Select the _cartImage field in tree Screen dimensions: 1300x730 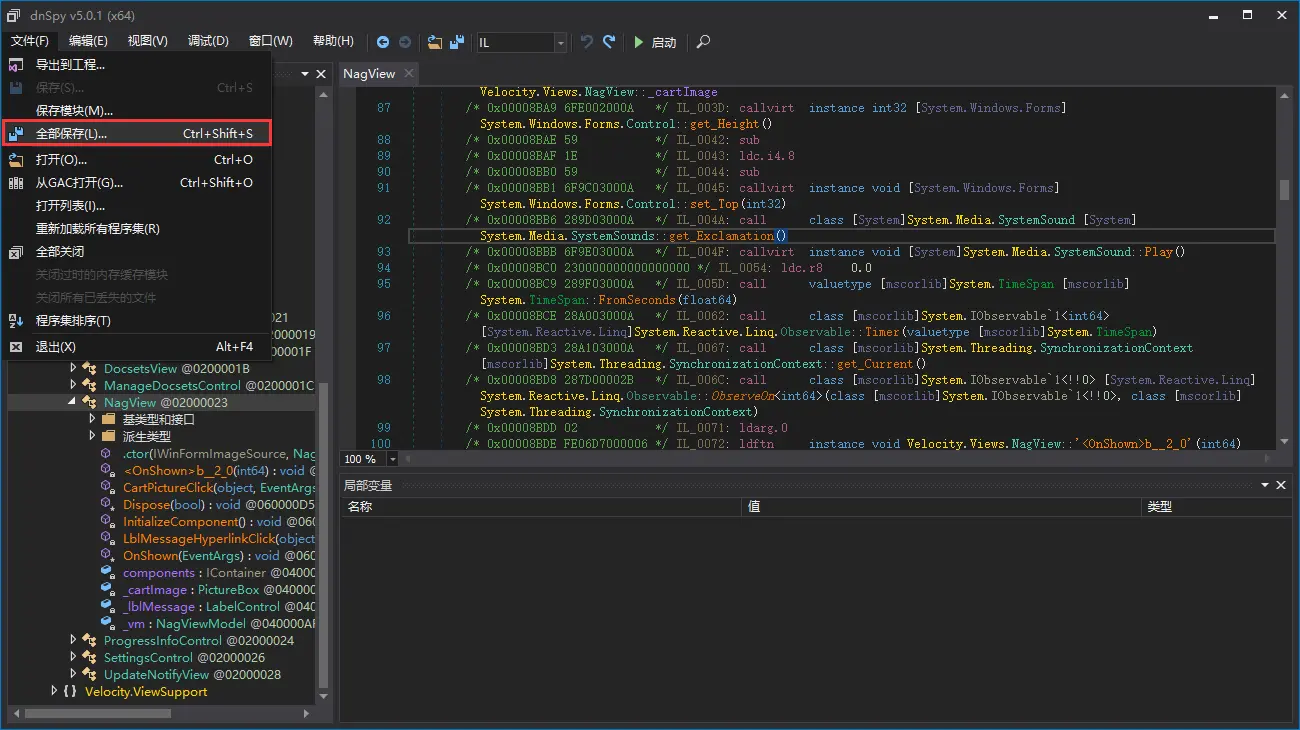tap(154, 590)
